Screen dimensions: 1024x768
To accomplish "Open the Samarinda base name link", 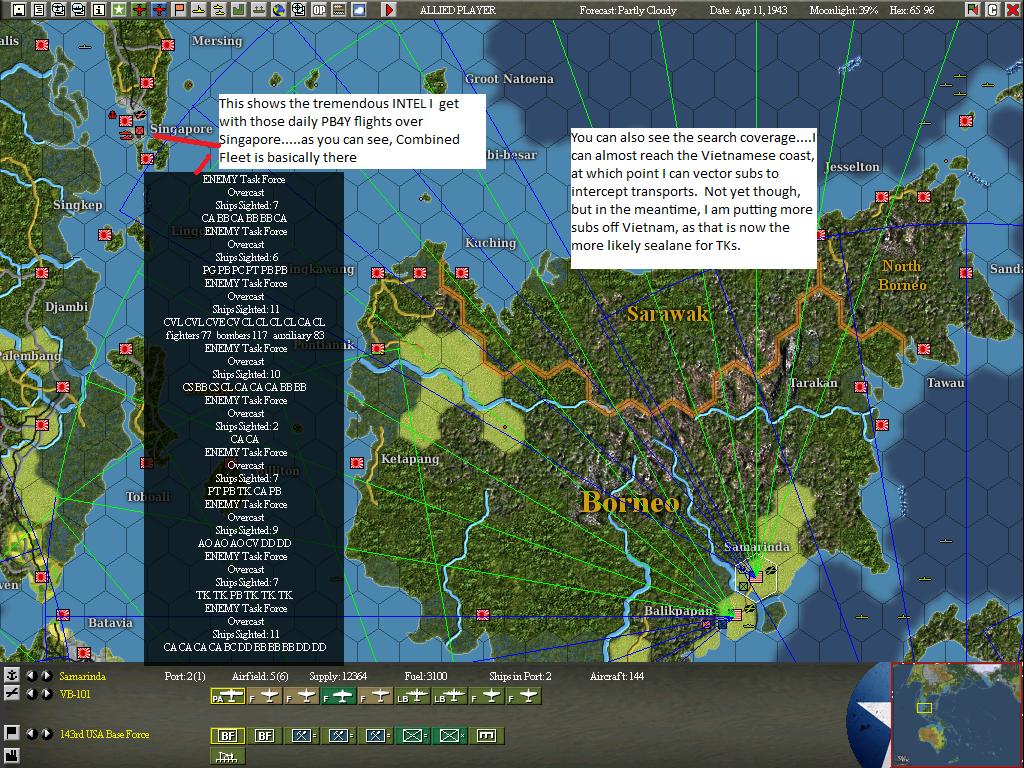I will coord(82,677).
